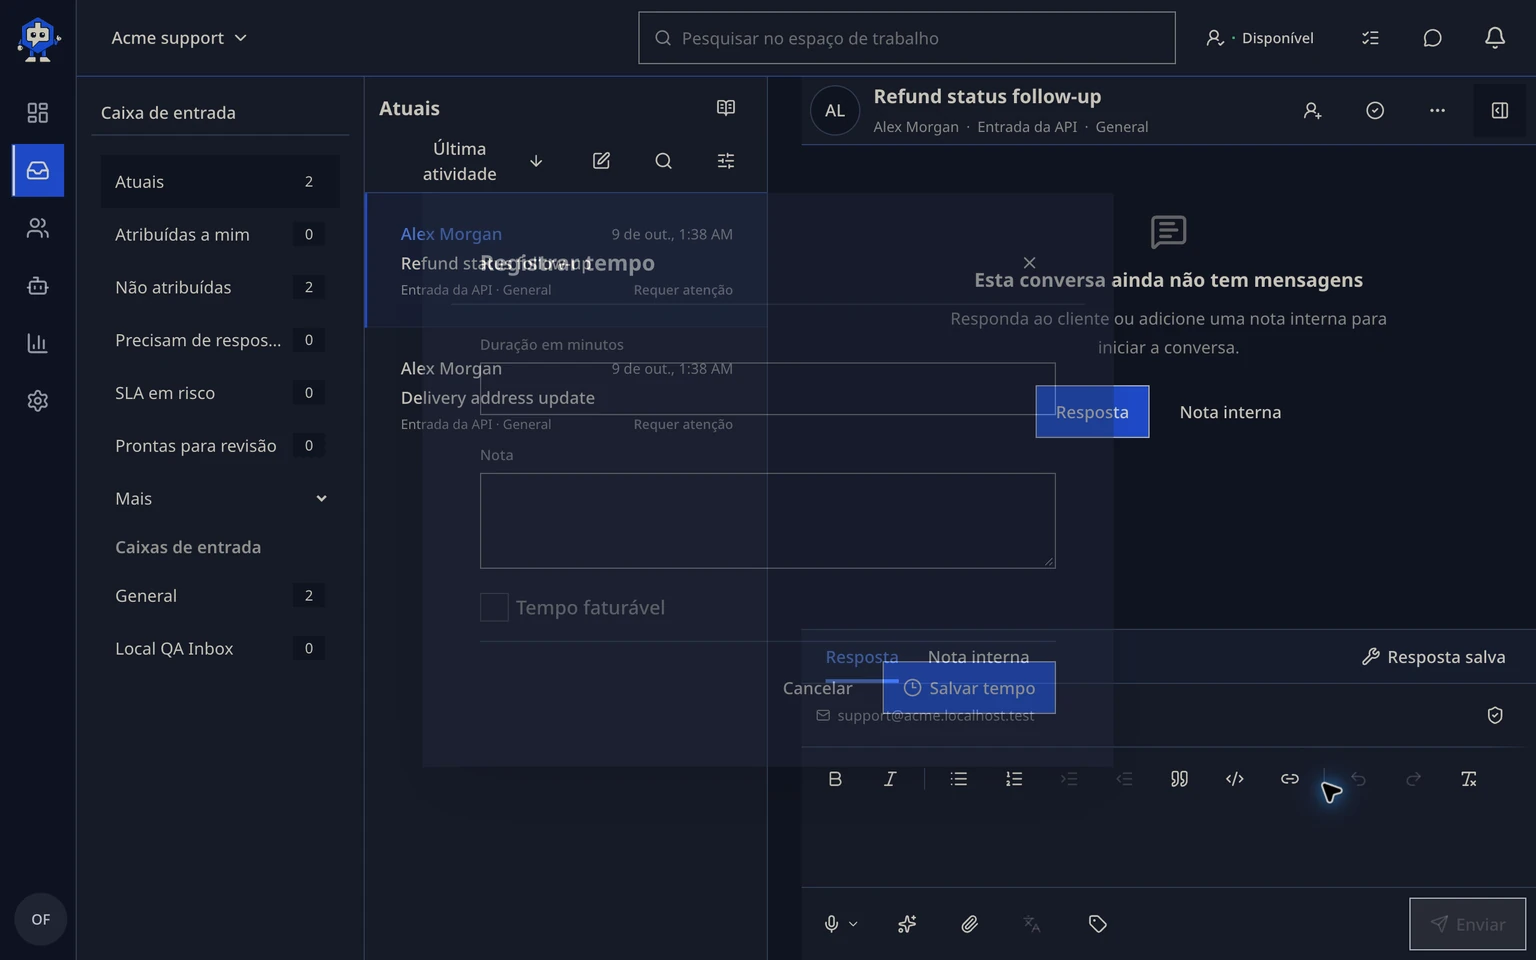Viewport: 1536px width, 960px height.
Task: Insert a link in editor
Action: (x=1290, y=779)
